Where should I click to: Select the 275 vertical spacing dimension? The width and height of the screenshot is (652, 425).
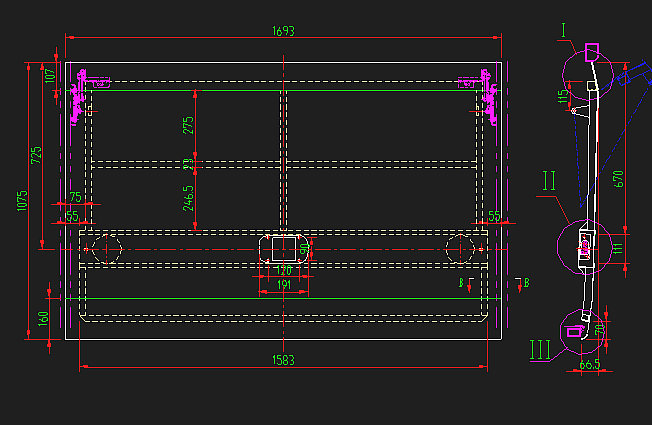(x=188, y=125)
